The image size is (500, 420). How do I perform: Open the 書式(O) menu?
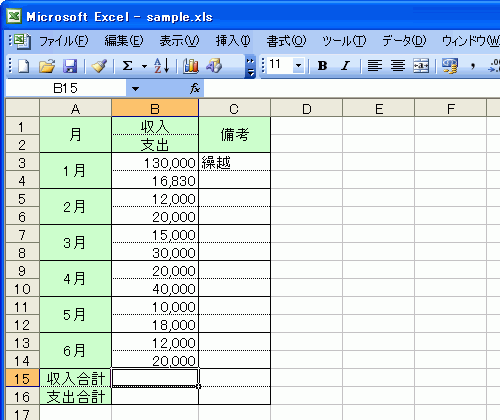[286, 41]
